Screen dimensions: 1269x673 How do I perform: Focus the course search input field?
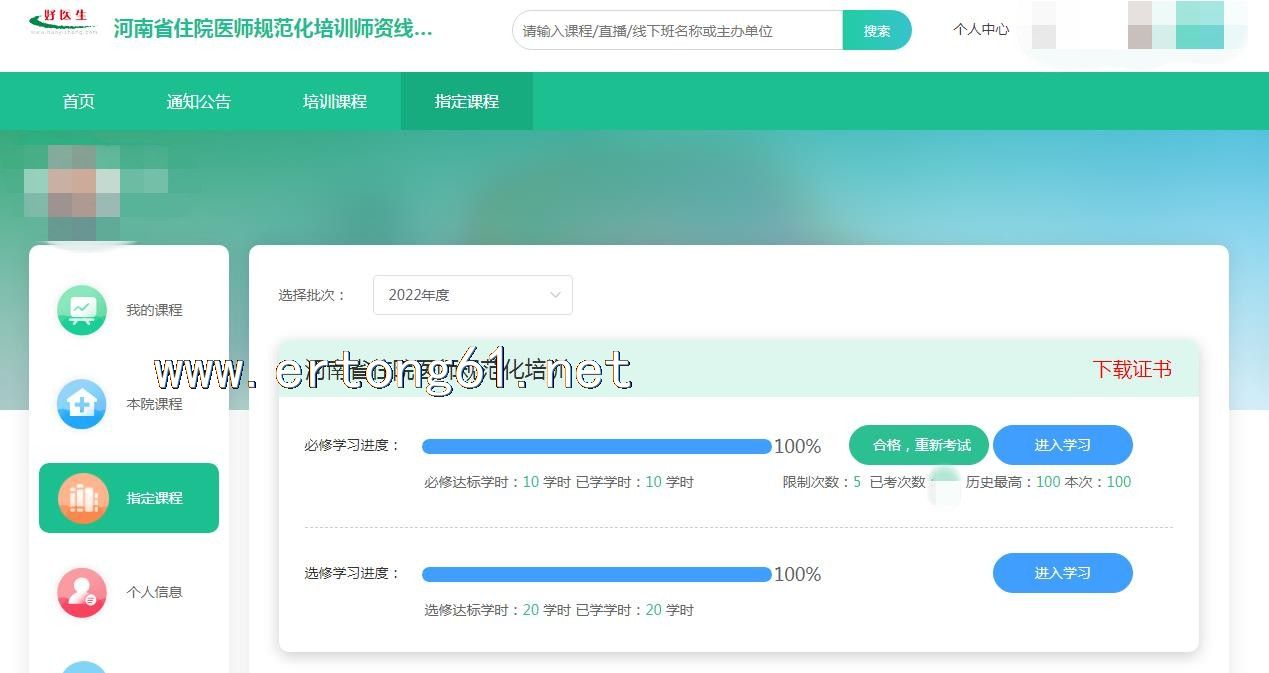tap(678, 31)
